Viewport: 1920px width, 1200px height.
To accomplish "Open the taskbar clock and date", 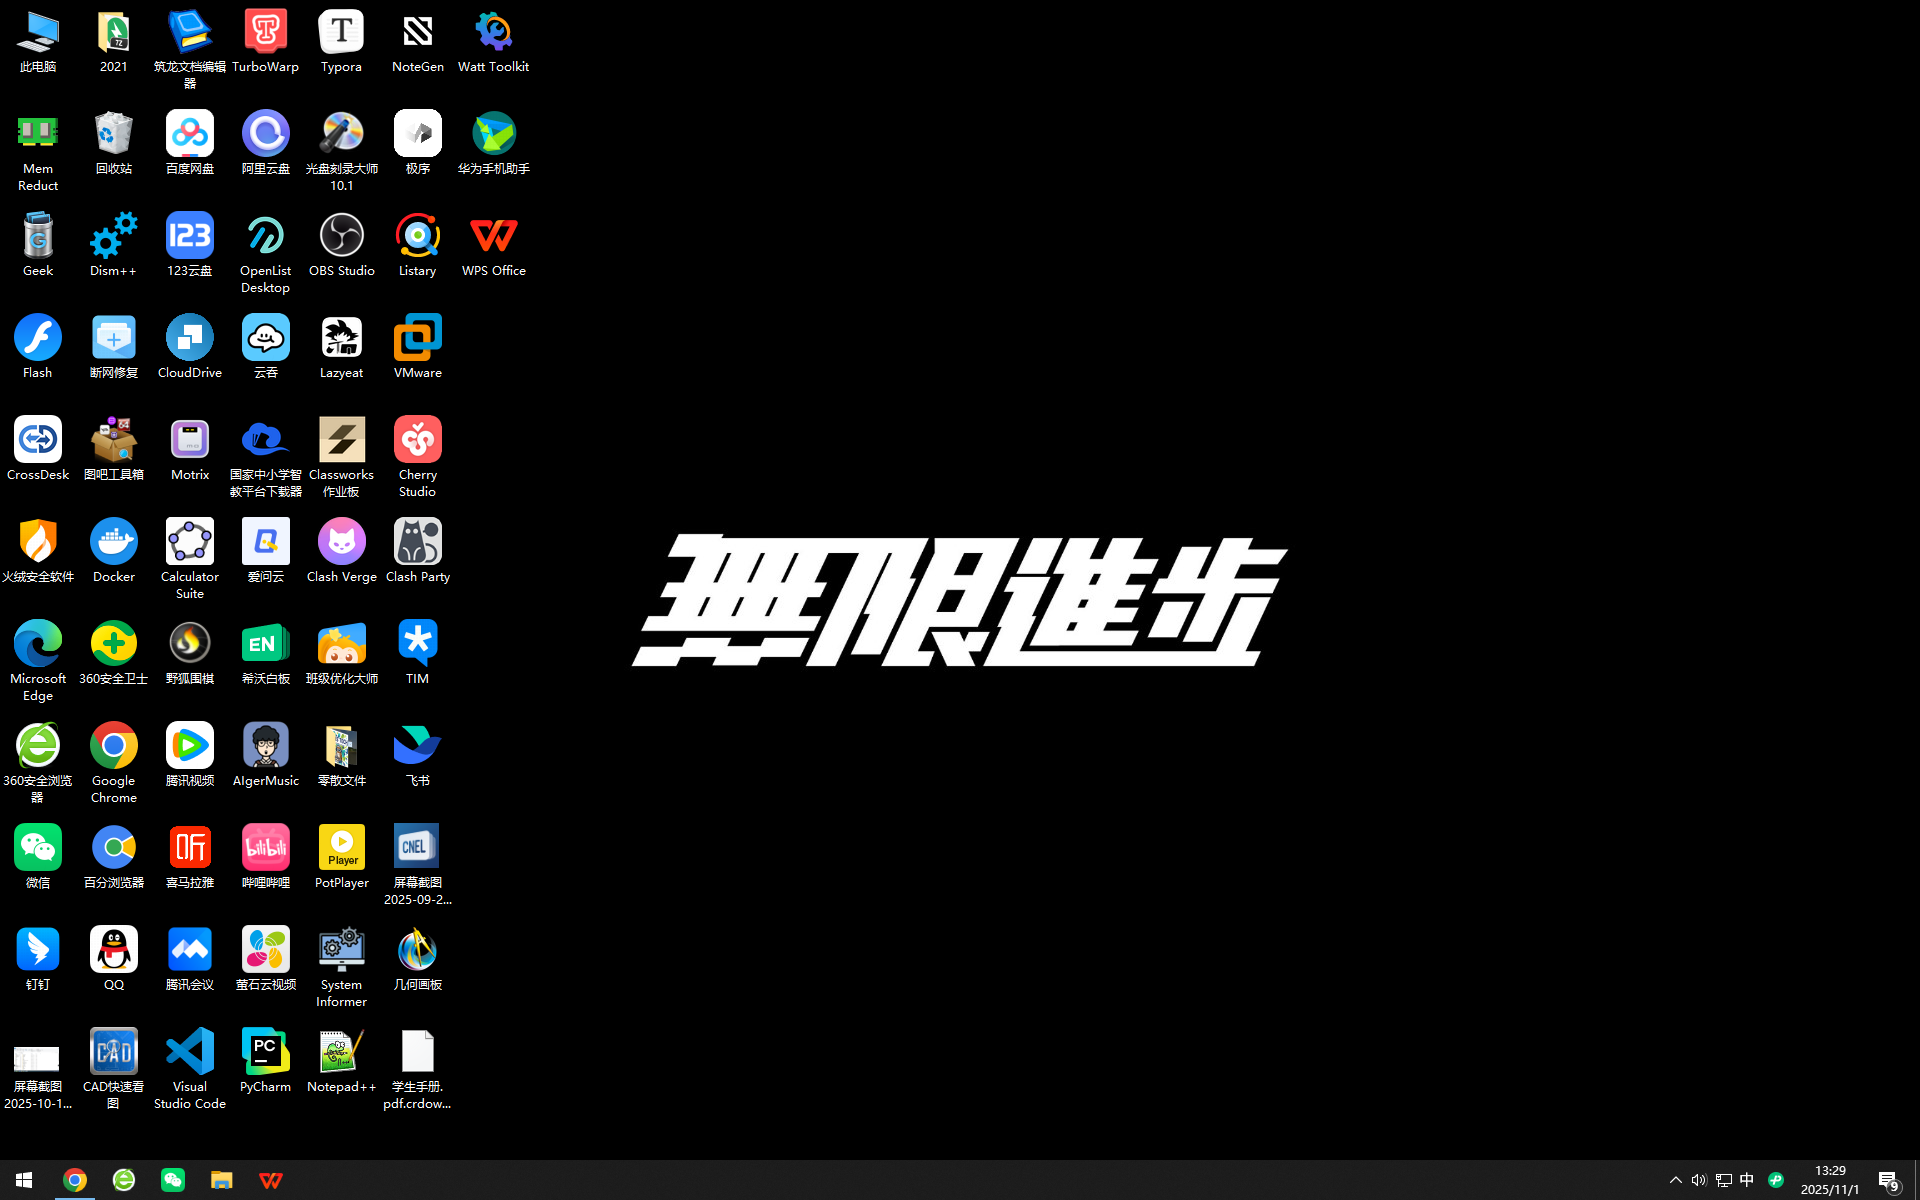I will pyautogui.click(x=1829, y=1180).
